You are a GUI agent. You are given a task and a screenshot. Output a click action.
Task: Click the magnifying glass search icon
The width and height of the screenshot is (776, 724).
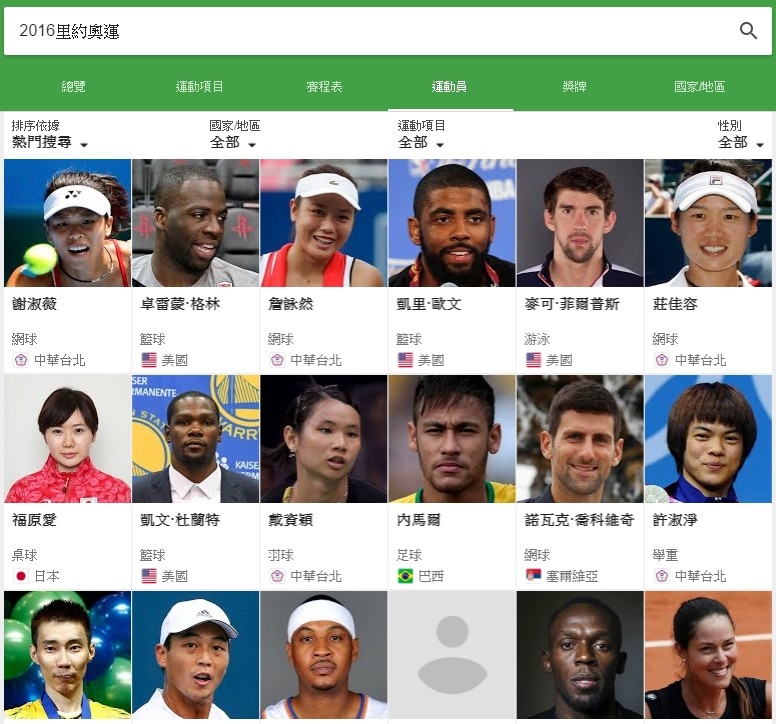pos(748,31)
